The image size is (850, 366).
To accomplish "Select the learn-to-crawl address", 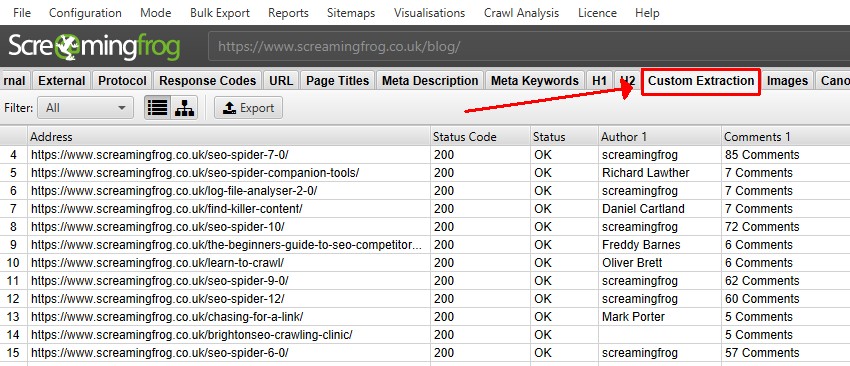I will (157, 262).
